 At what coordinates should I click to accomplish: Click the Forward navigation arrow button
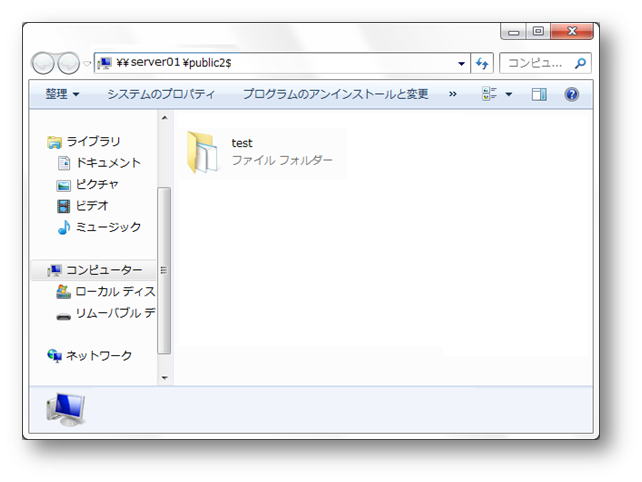[x=68, y=63]
